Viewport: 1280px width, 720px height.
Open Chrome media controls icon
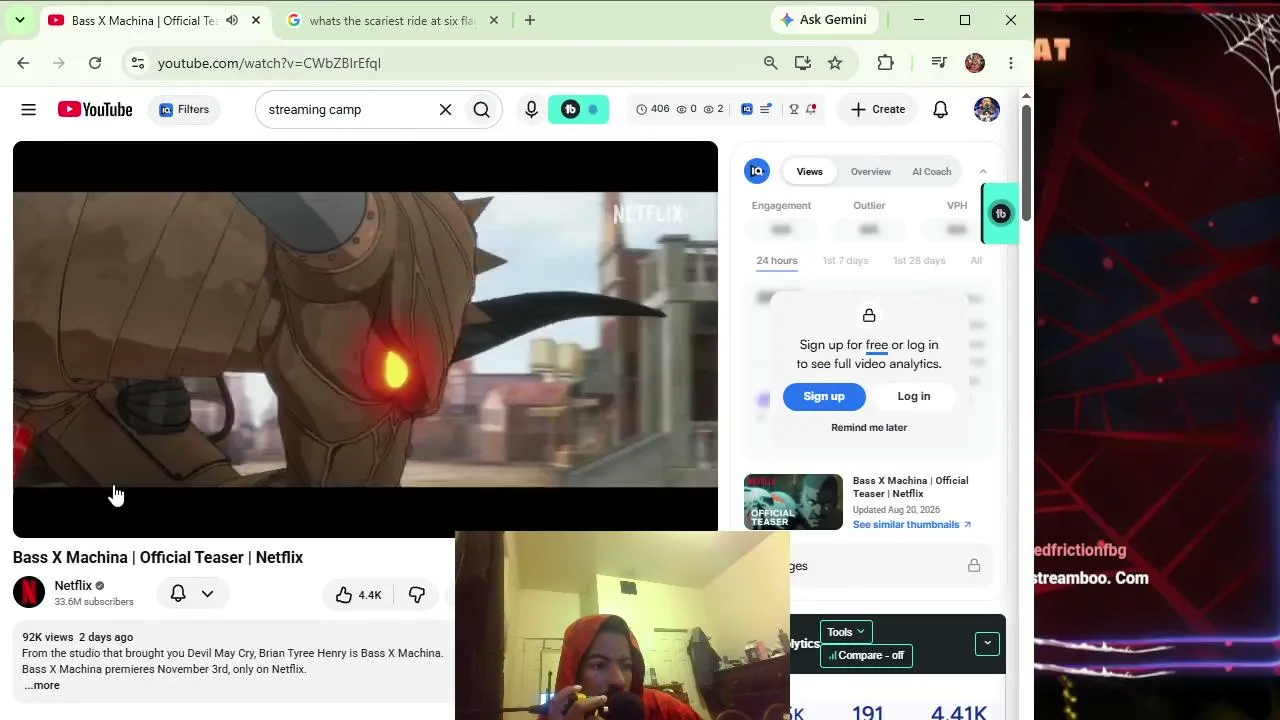tap(938, 63)
